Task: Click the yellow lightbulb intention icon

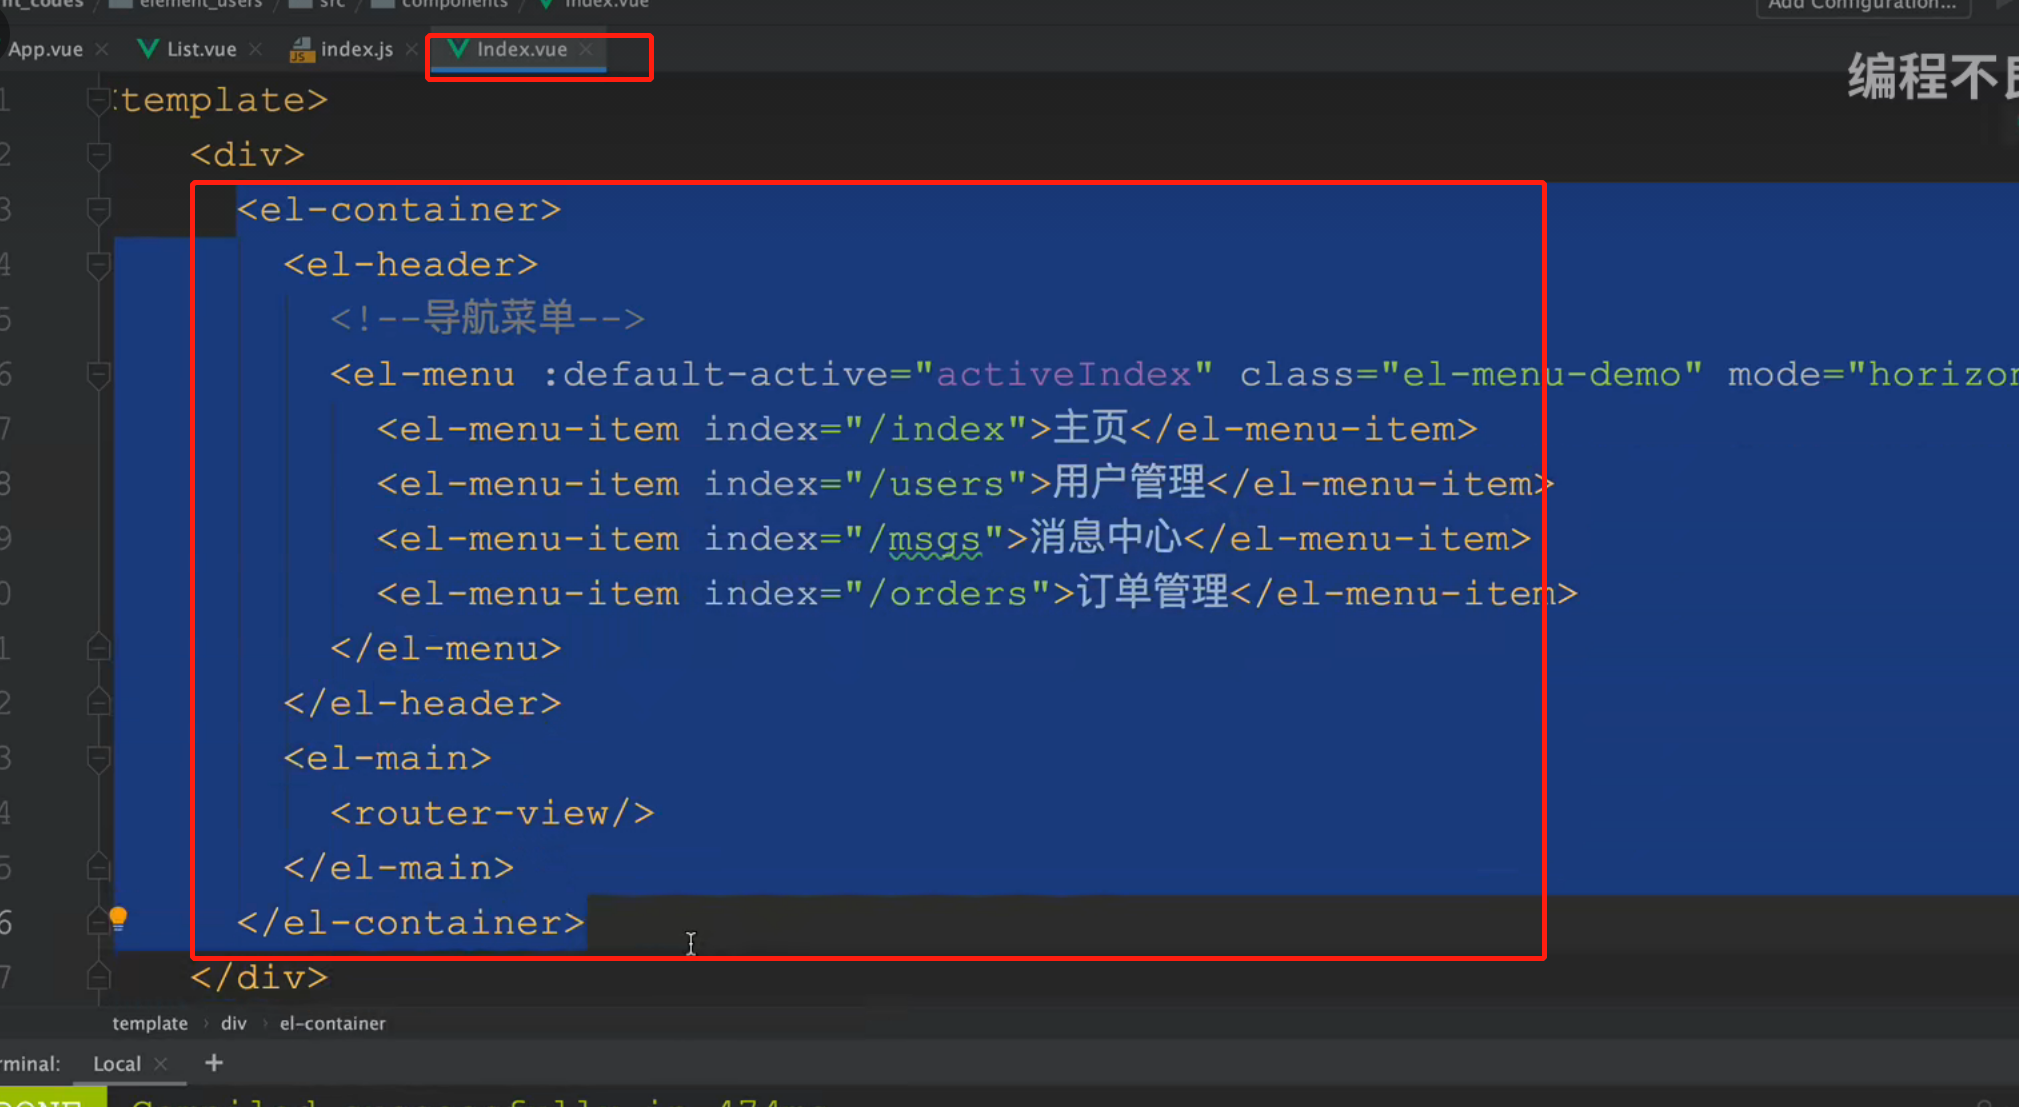Action: tap(118, 918)
